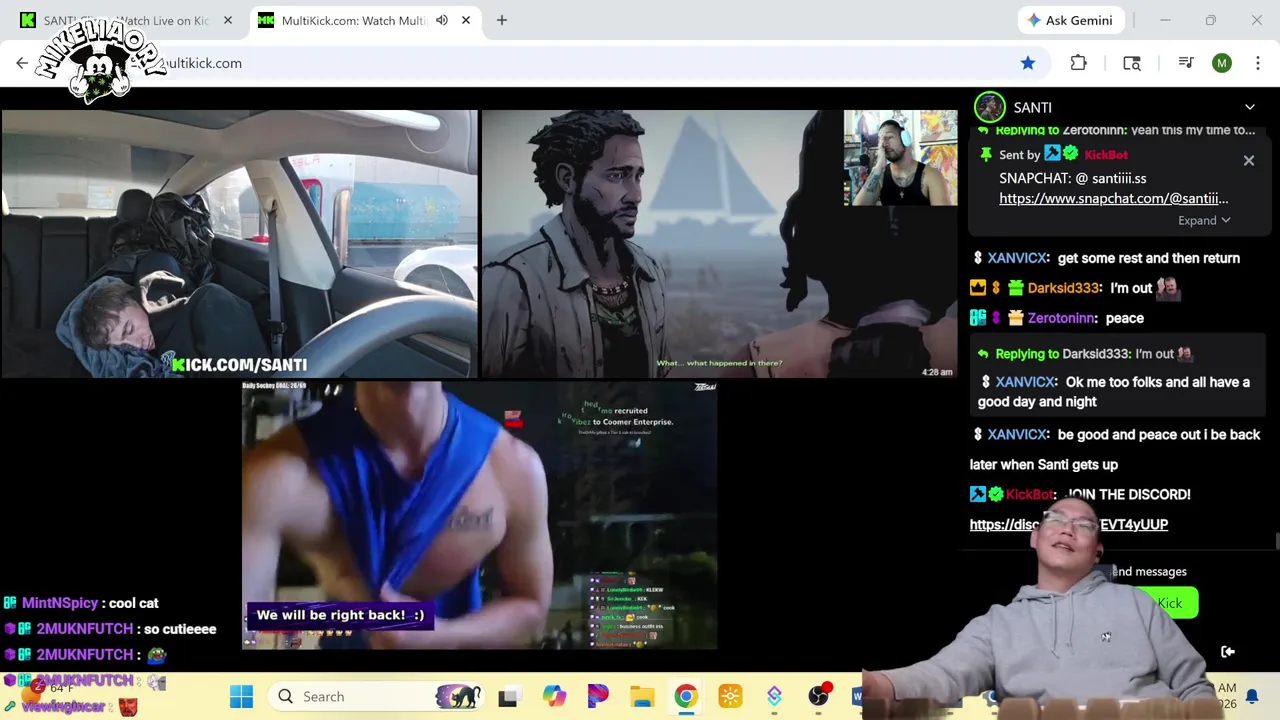Click the SANTI car stream video

[239, 244]
